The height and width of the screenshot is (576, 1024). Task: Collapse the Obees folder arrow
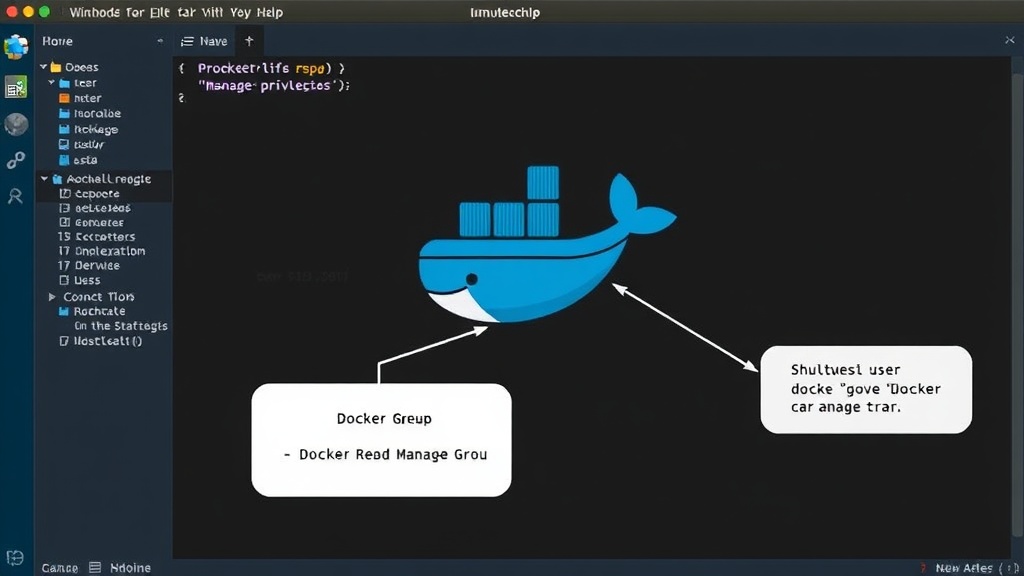tap(44, 67)
